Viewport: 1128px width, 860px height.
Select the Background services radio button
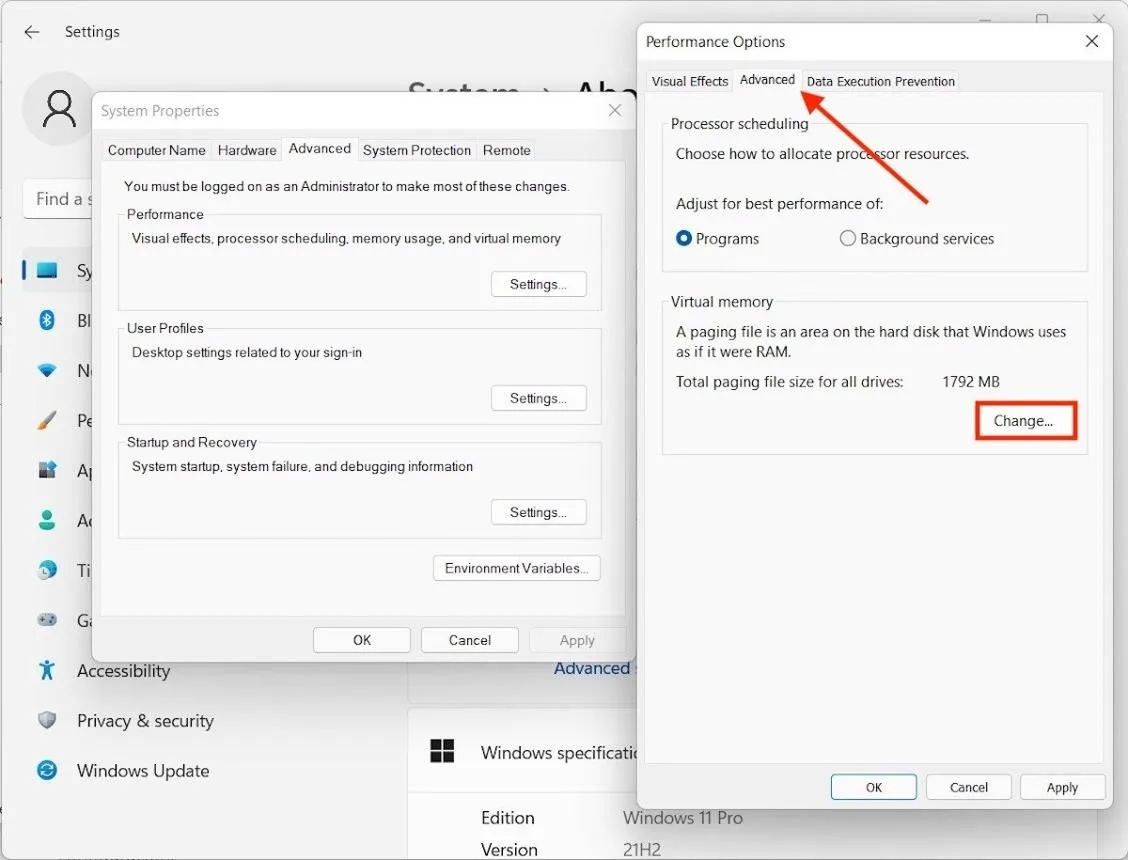[847, 238]
